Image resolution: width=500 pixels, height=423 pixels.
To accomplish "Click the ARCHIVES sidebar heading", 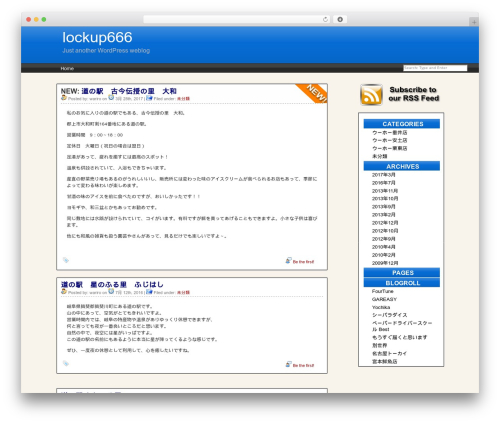I will click(402, 166).
